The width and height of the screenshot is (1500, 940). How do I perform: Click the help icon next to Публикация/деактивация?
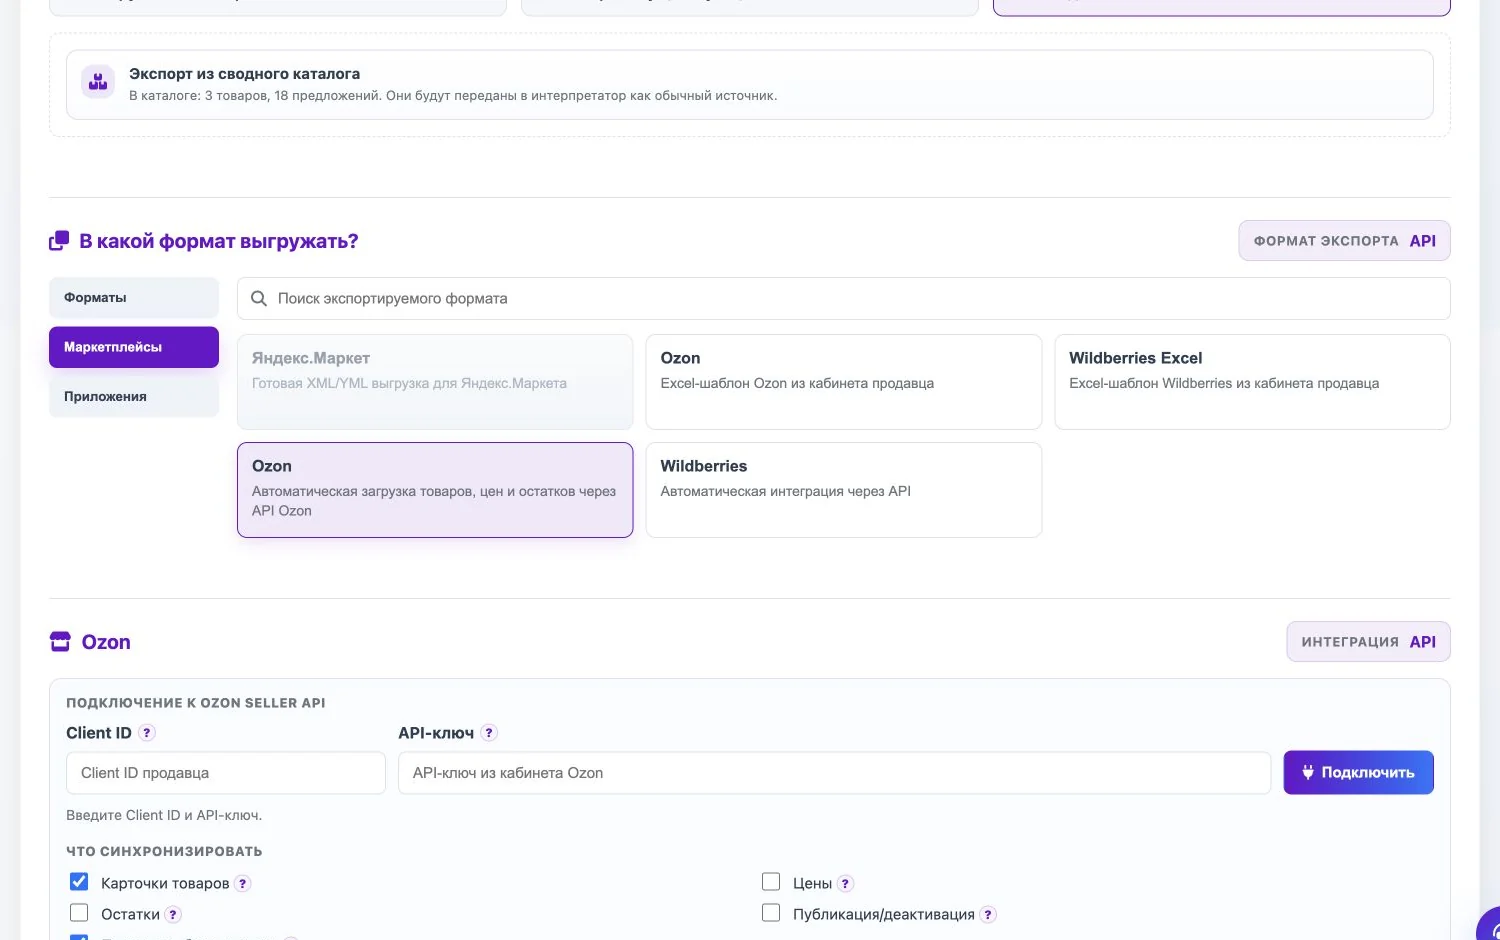click(988, 915)
